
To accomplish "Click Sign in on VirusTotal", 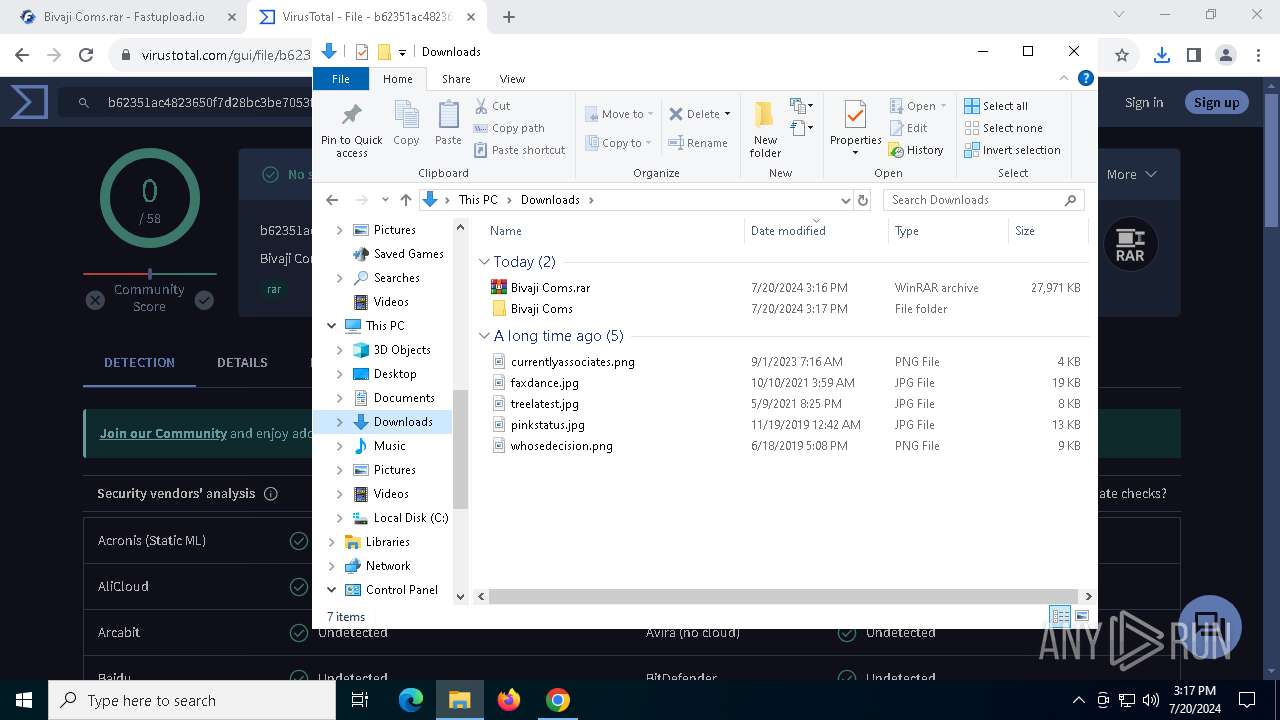I will (x=1144, y=102).
